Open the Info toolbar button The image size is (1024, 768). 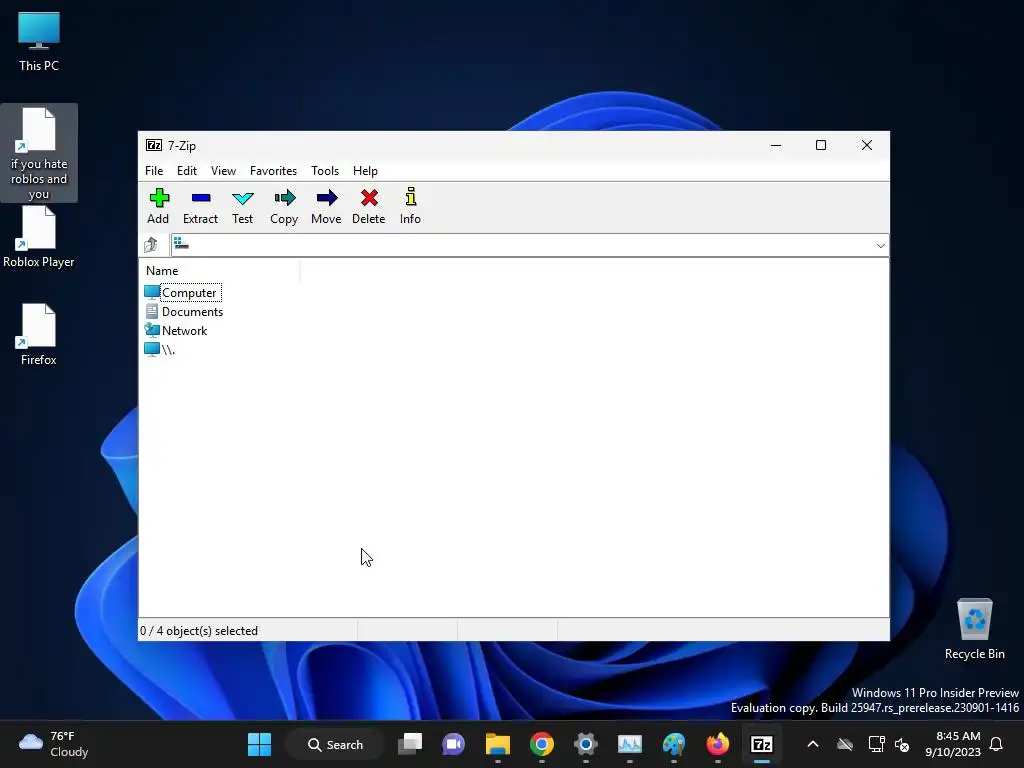[410, 206]
